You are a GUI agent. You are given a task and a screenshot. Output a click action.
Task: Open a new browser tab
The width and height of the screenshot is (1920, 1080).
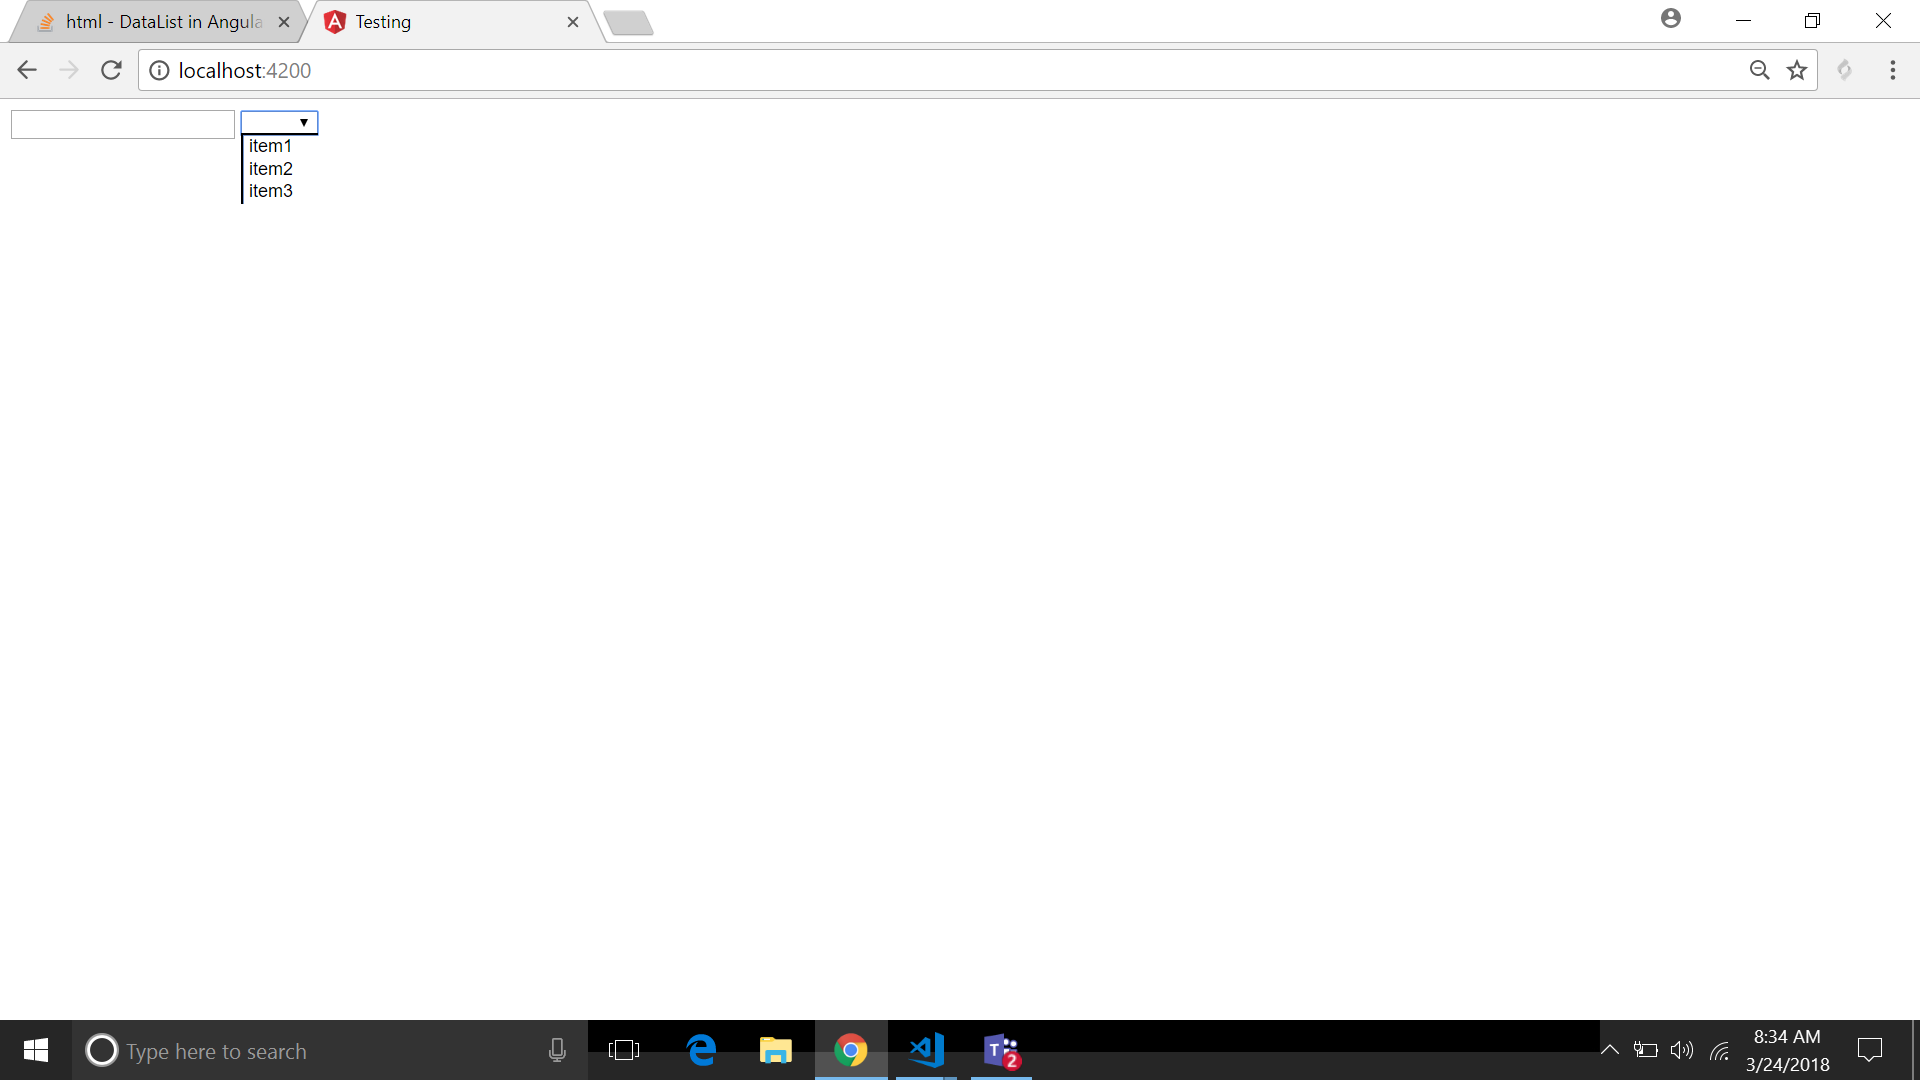[628, 22]
